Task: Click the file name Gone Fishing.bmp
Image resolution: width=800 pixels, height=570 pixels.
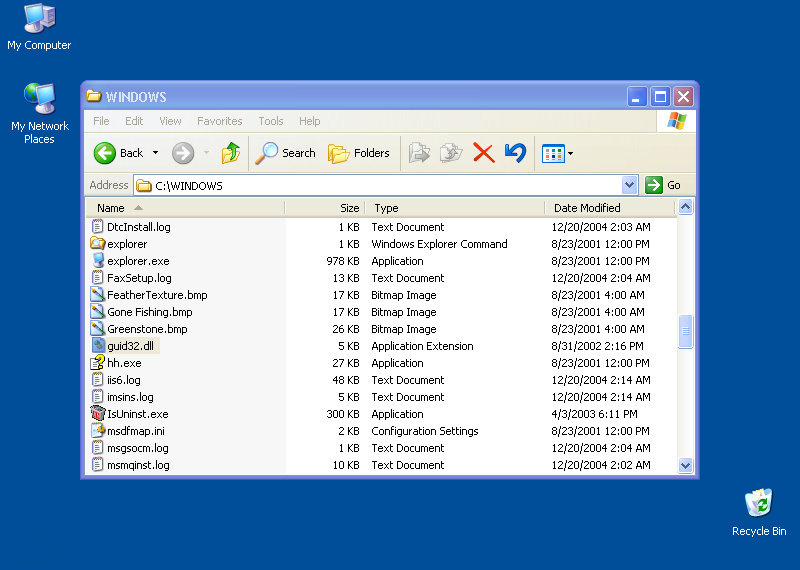Action: click(x=149, y=312)
